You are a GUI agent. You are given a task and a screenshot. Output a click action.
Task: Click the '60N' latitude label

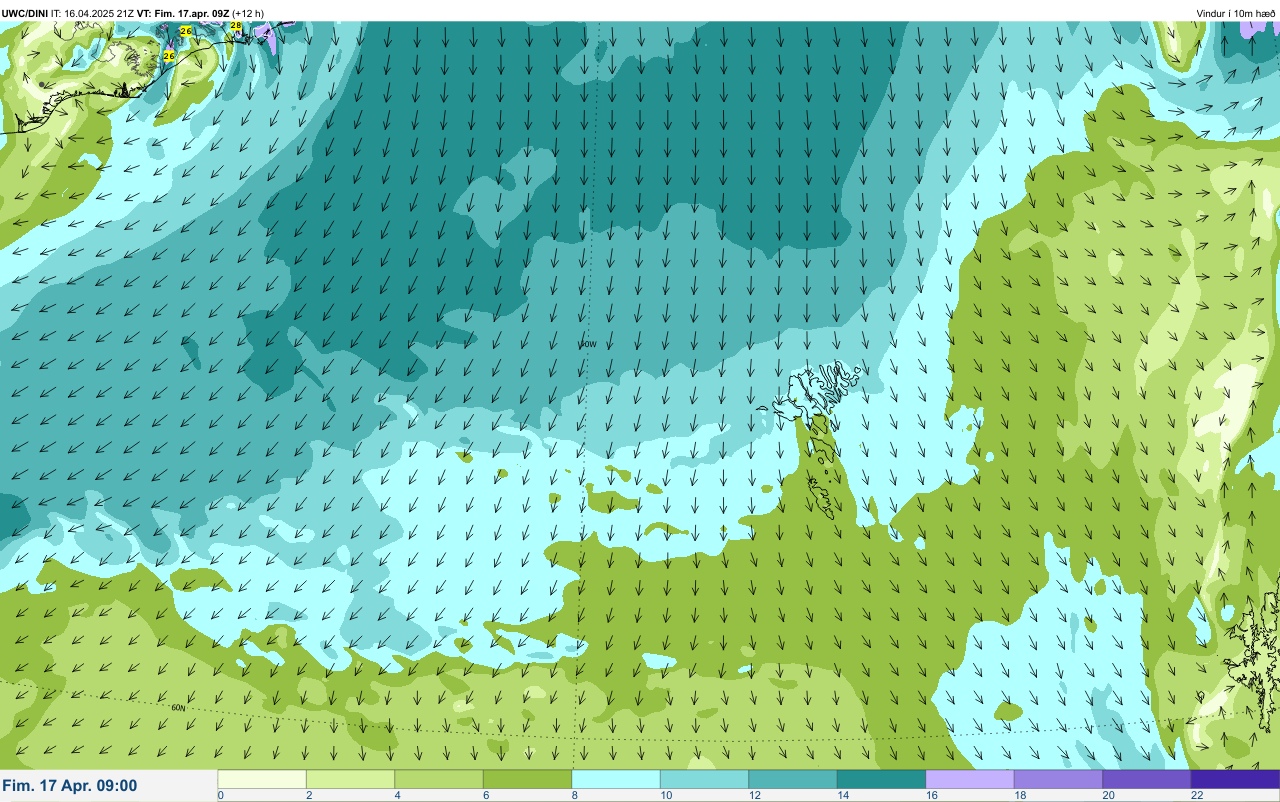[x=178, y=708]
